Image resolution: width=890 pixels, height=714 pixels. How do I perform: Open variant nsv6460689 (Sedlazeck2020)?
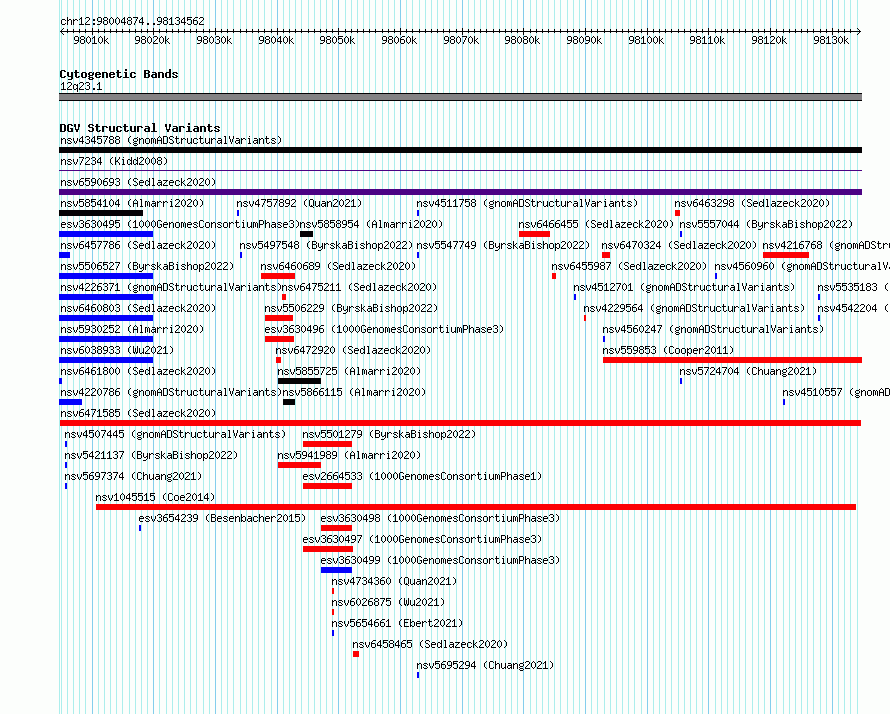(338, 266)
